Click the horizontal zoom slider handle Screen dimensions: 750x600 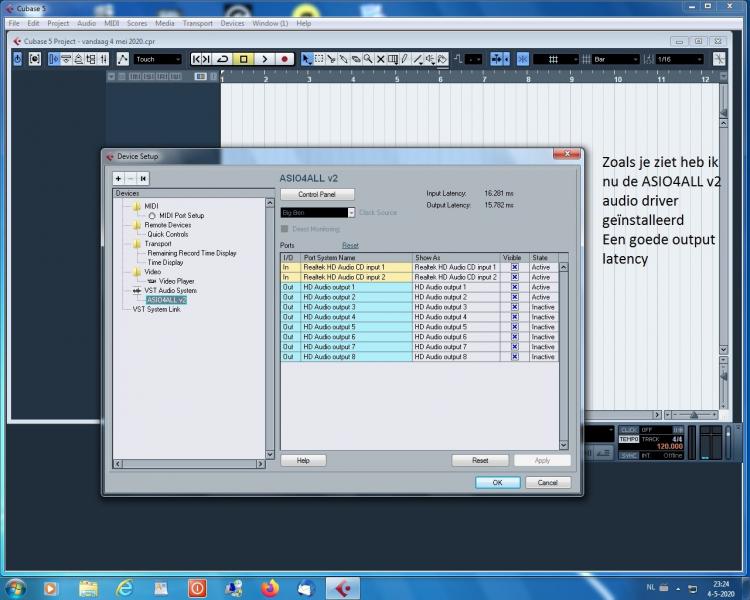click(x=694, y=415)
